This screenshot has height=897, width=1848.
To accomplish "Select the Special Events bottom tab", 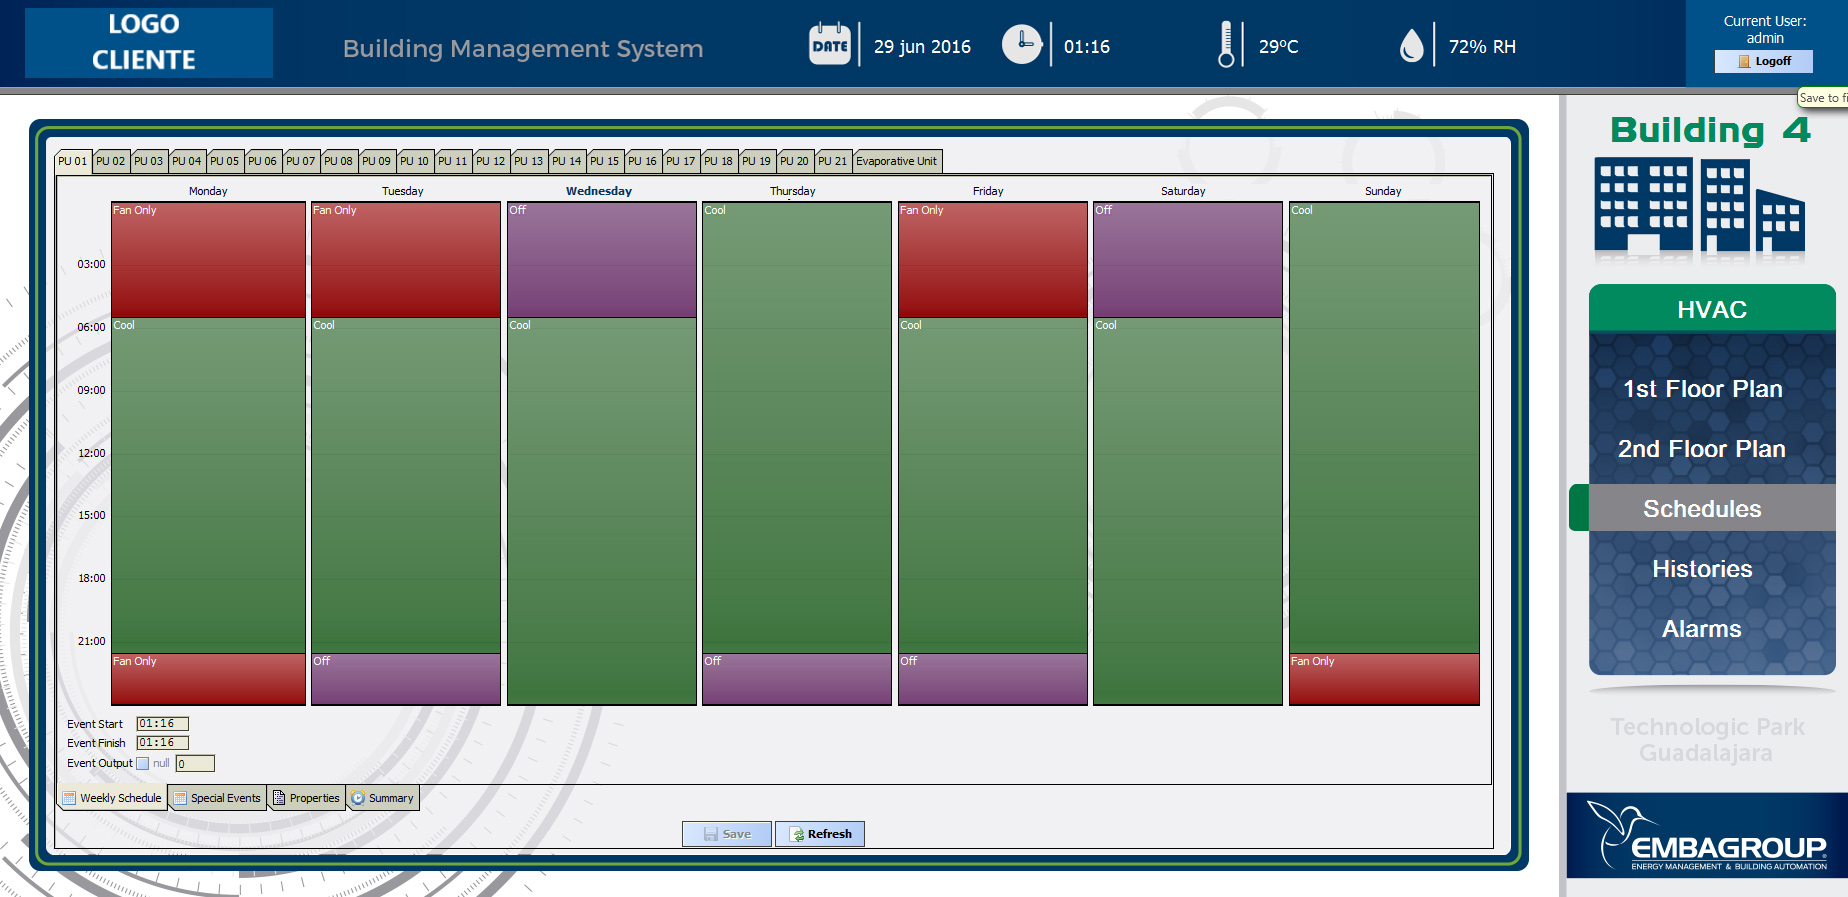I will (x=217, y=798).
